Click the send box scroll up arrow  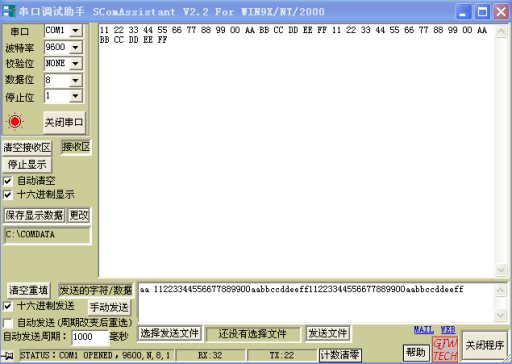501,290
